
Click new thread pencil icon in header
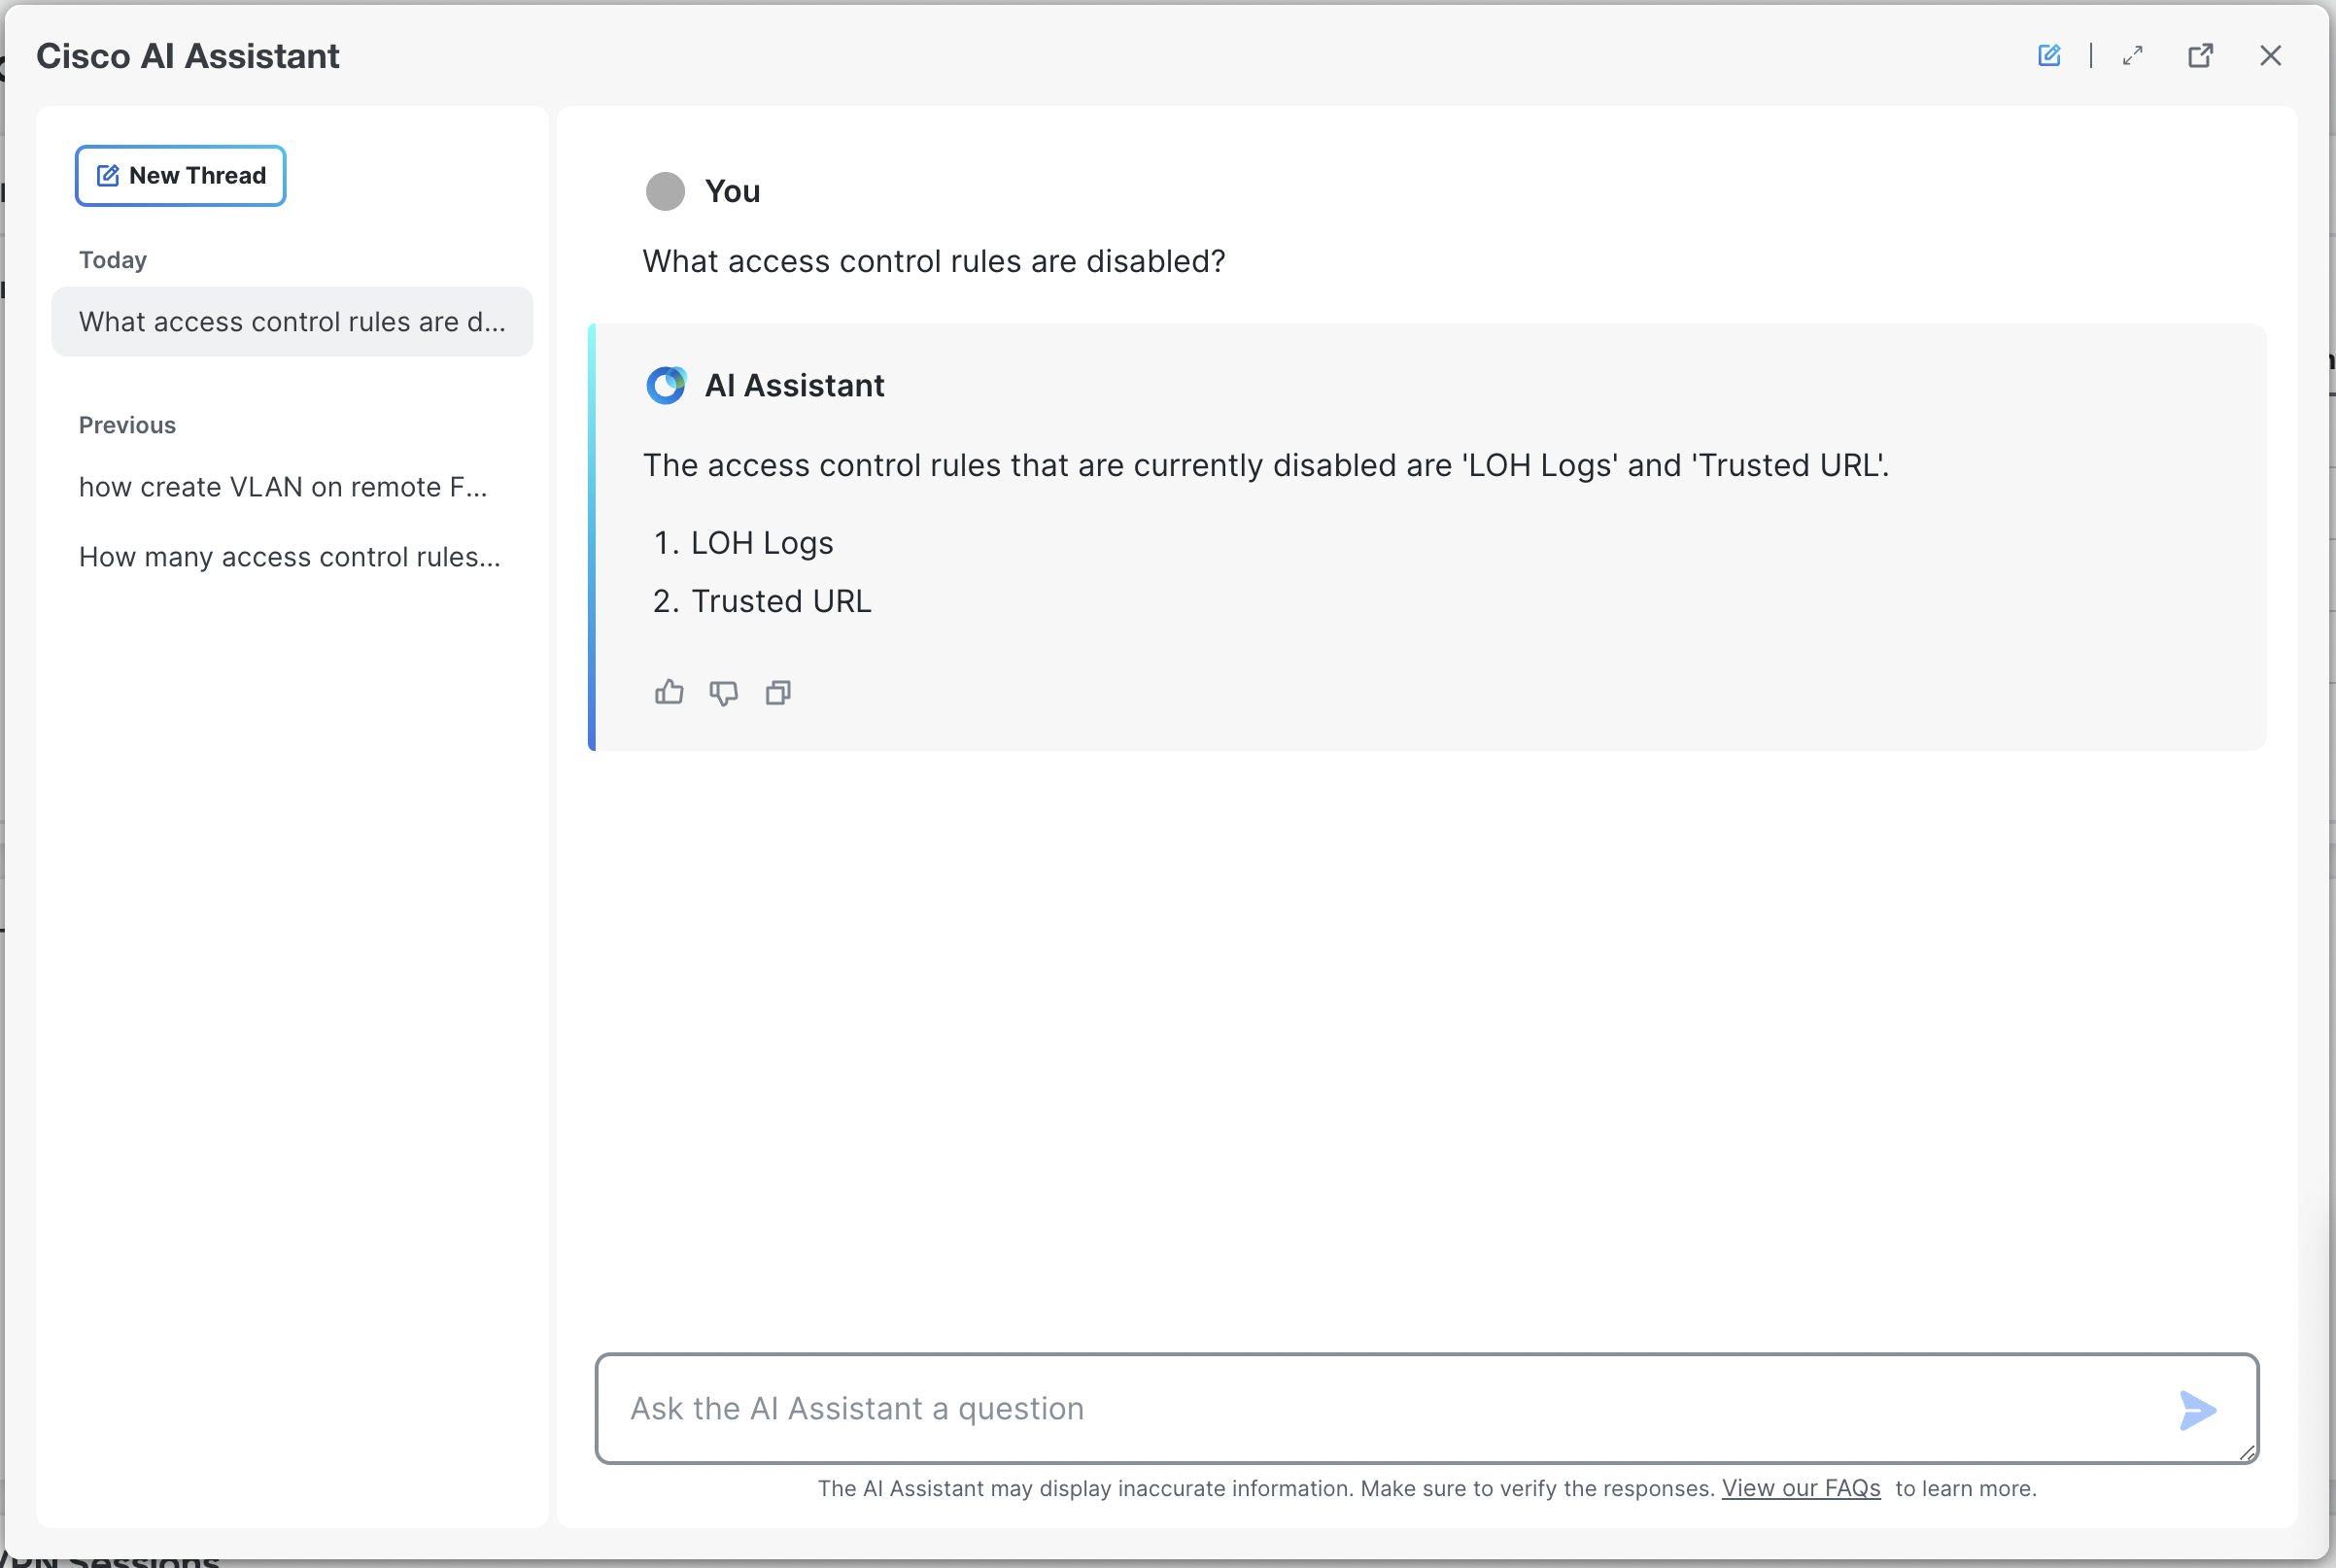(x=2049, y=55)
